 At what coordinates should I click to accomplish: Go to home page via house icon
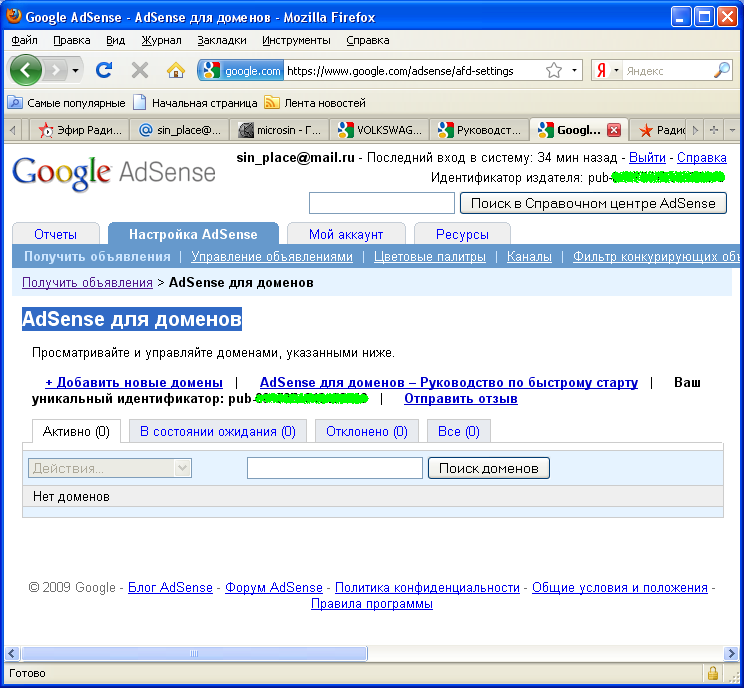pyautogui.click(x=176, y=70)
